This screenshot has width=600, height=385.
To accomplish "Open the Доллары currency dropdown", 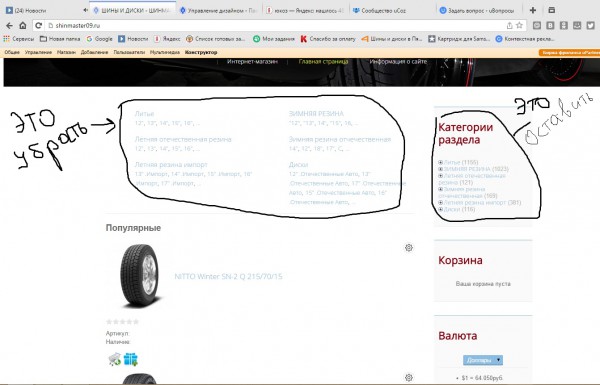I will tap(483, 360).
